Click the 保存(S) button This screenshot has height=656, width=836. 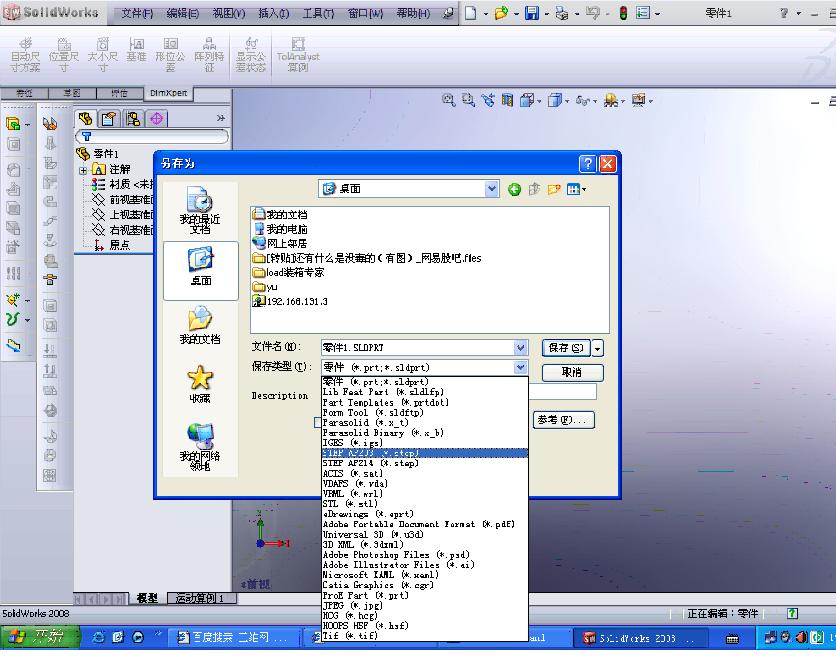[x=566, y=348]
